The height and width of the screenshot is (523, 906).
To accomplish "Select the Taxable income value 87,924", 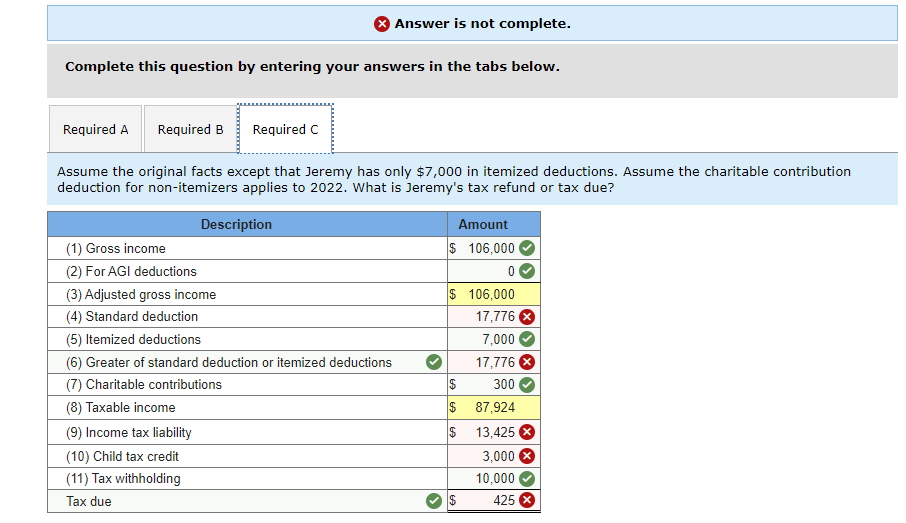I will tap(494, 407).
